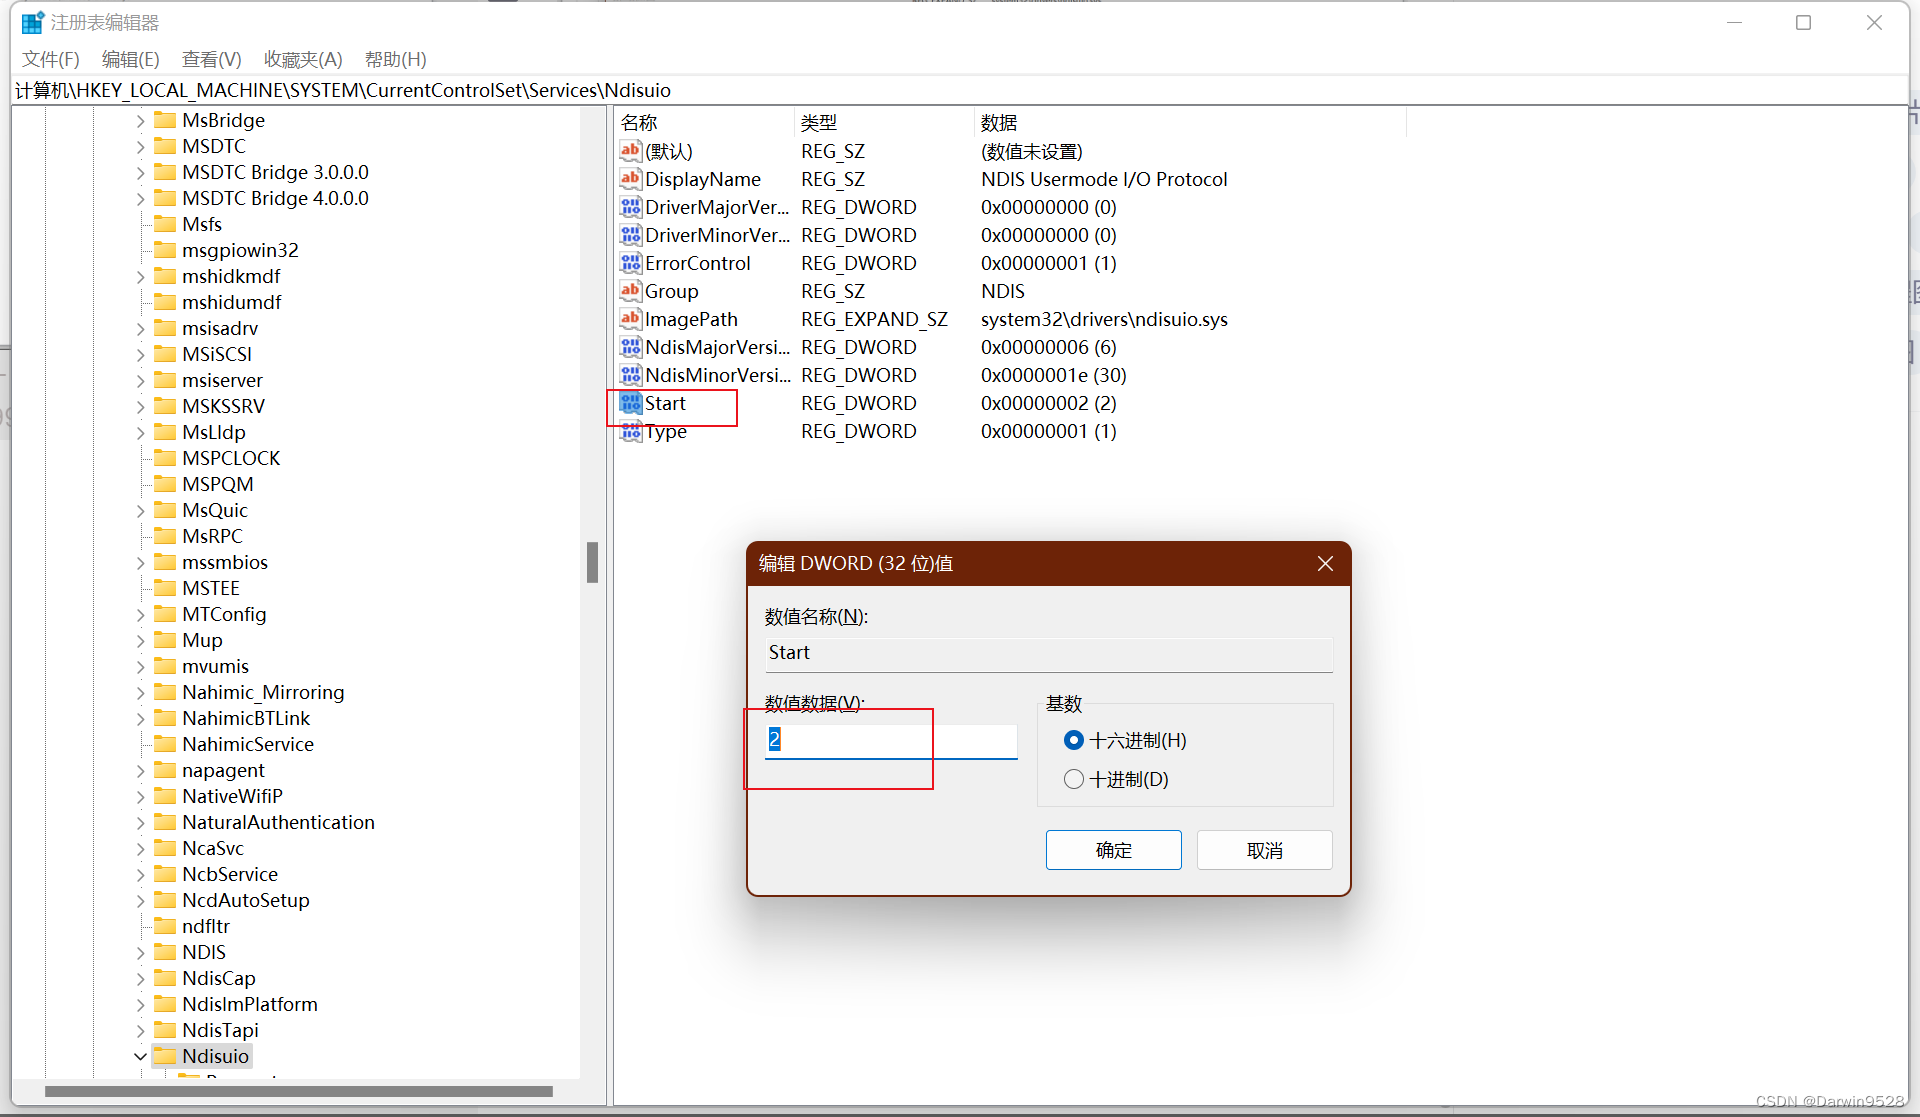Collapse the Ndisuio tree node
1920x1117 pixels.
pos(140,1056)
